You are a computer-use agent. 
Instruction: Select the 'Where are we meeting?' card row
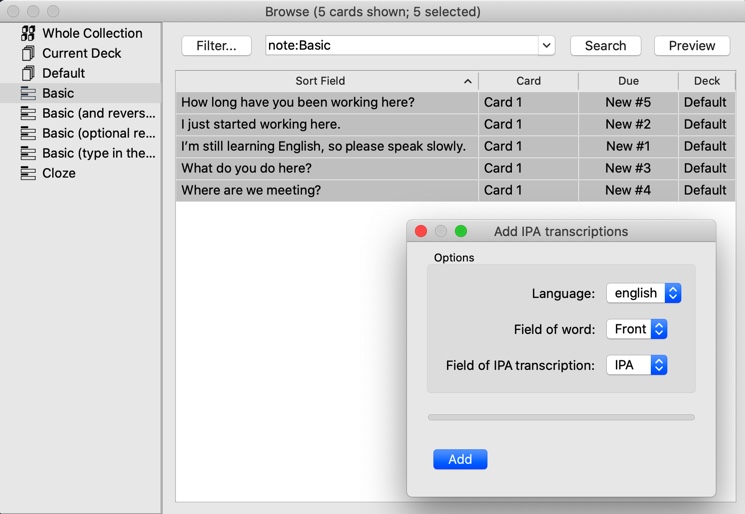point(326,190)
